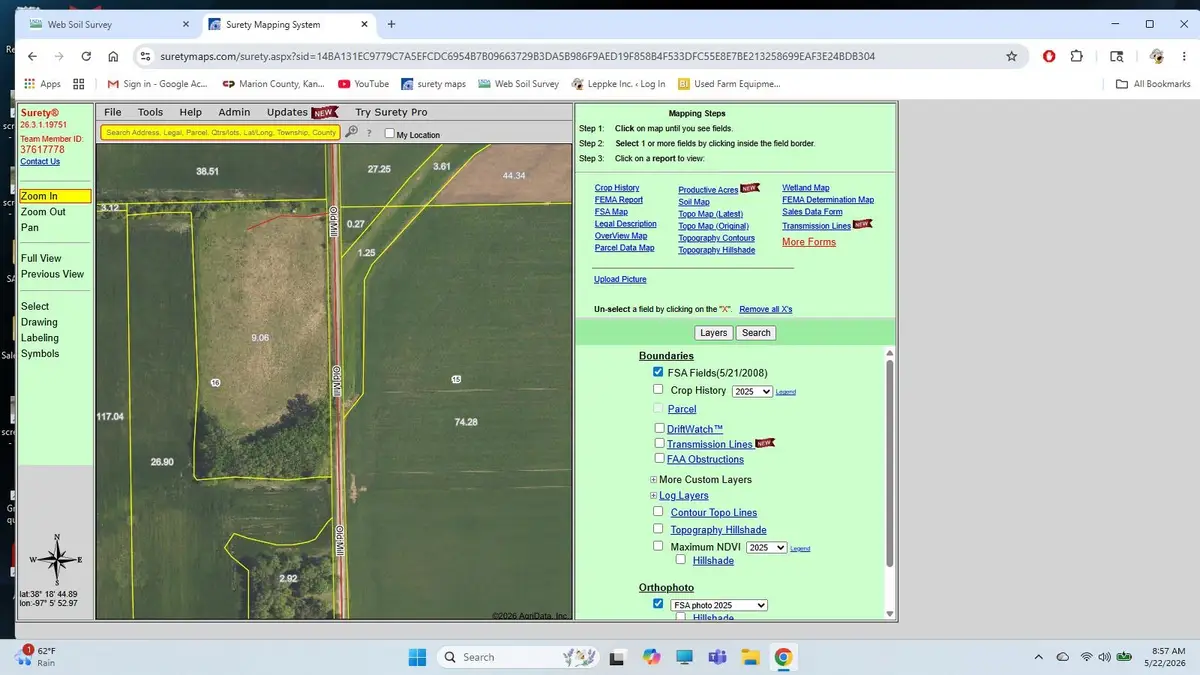Click the magnifier search icon beside address box
Image resolution: width=1200 pixels, height=675 pixels.
[351, 132]
